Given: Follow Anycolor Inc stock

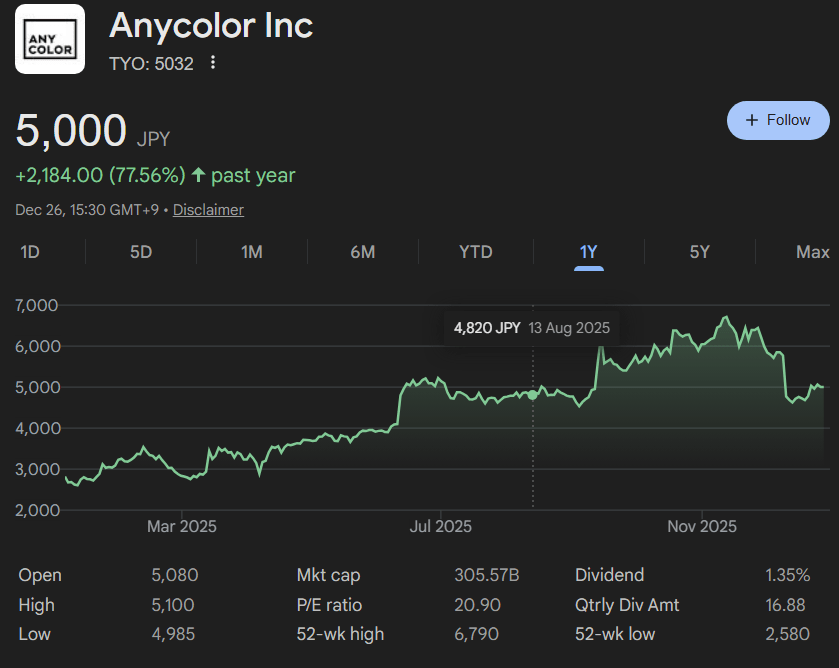Looking at the screenshot, I should point(778,120).
